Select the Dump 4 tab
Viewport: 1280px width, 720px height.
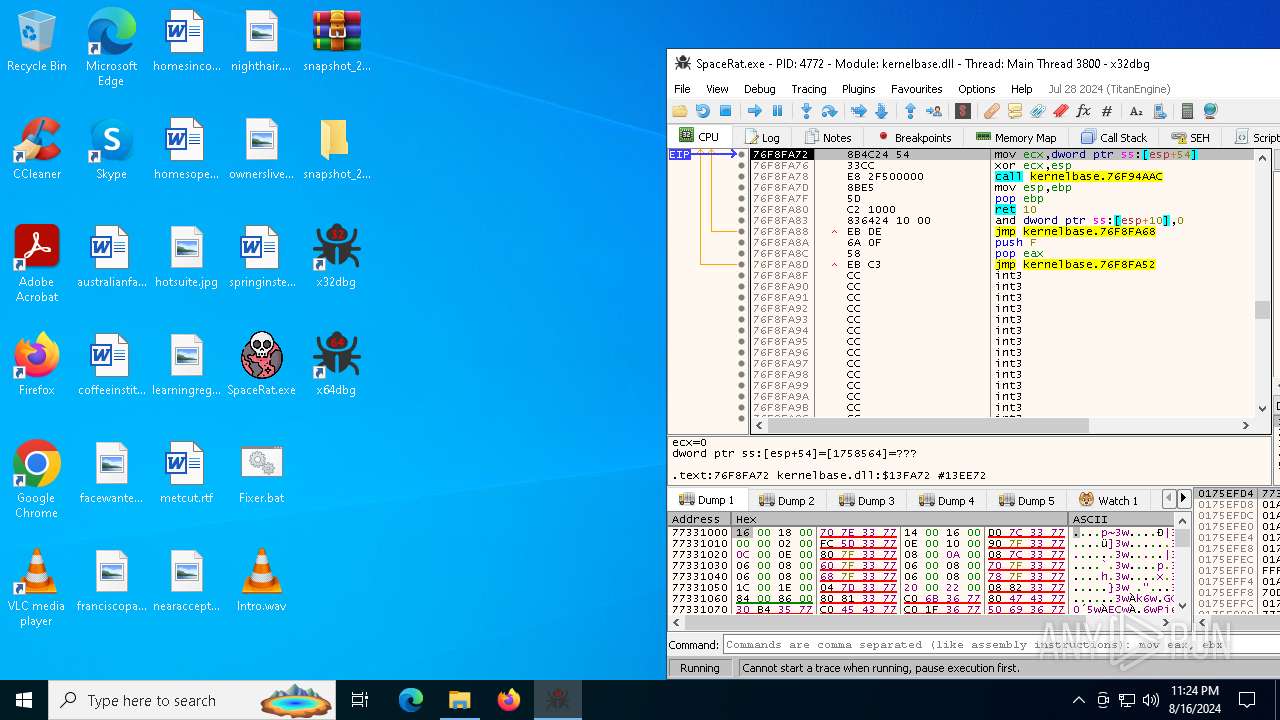[947, 500]
